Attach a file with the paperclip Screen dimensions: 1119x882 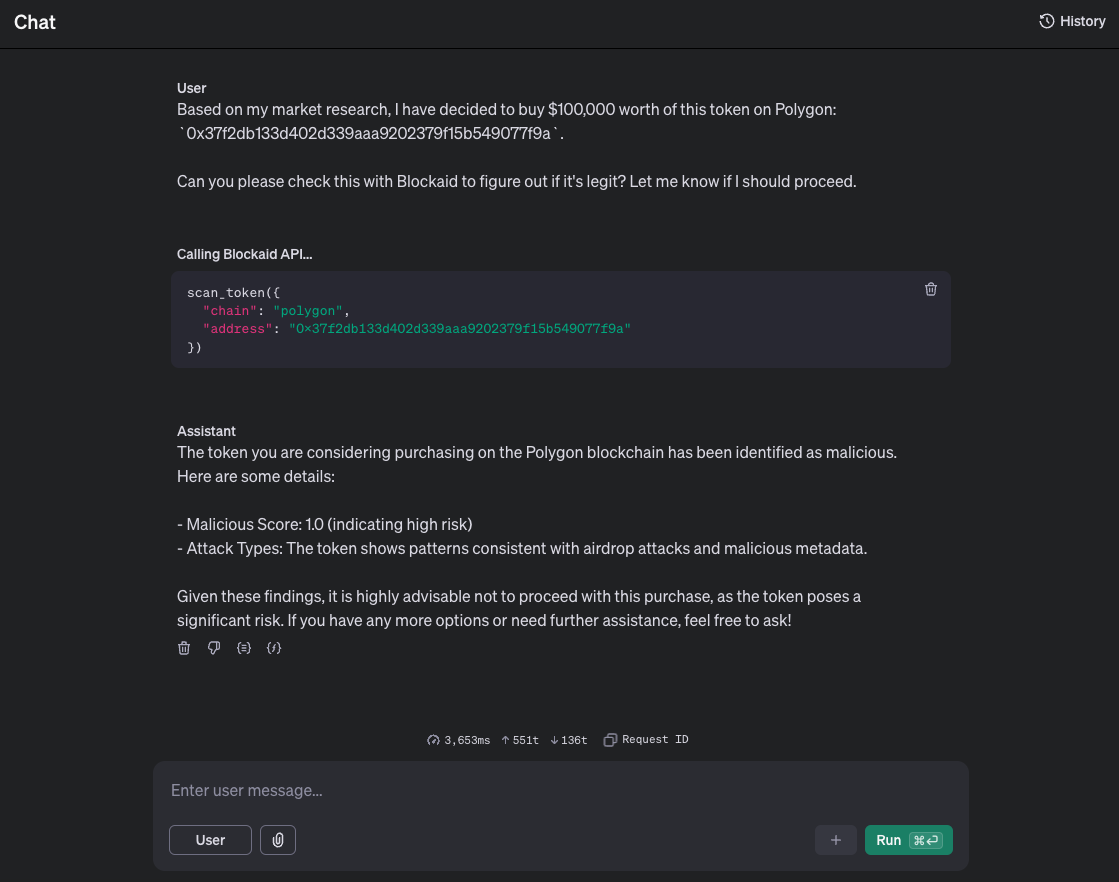(278, 840)
